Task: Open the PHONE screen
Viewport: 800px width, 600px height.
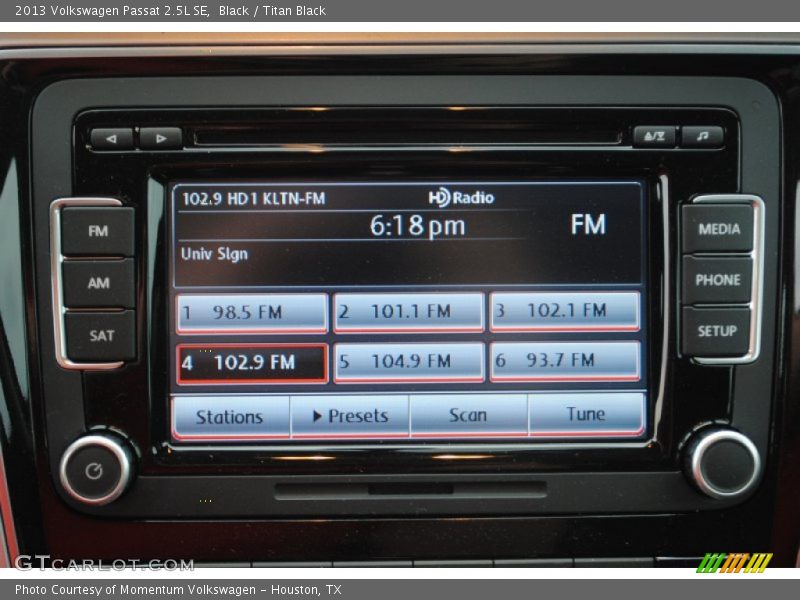Action: (719, 280)
